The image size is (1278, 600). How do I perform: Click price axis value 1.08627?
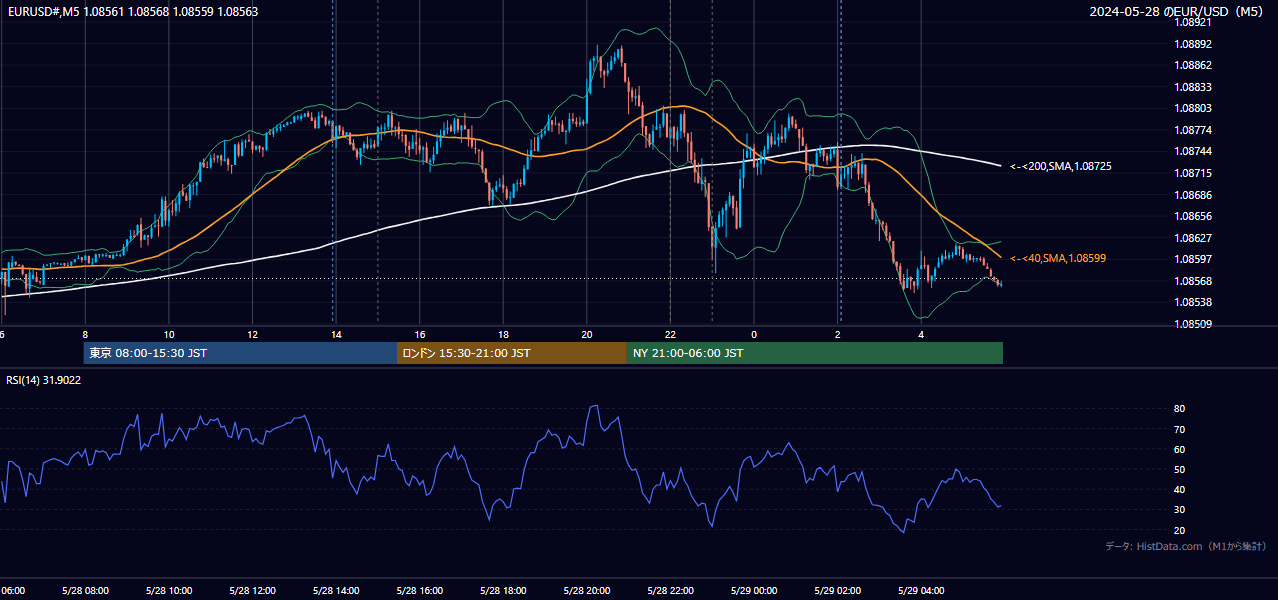1194,238
